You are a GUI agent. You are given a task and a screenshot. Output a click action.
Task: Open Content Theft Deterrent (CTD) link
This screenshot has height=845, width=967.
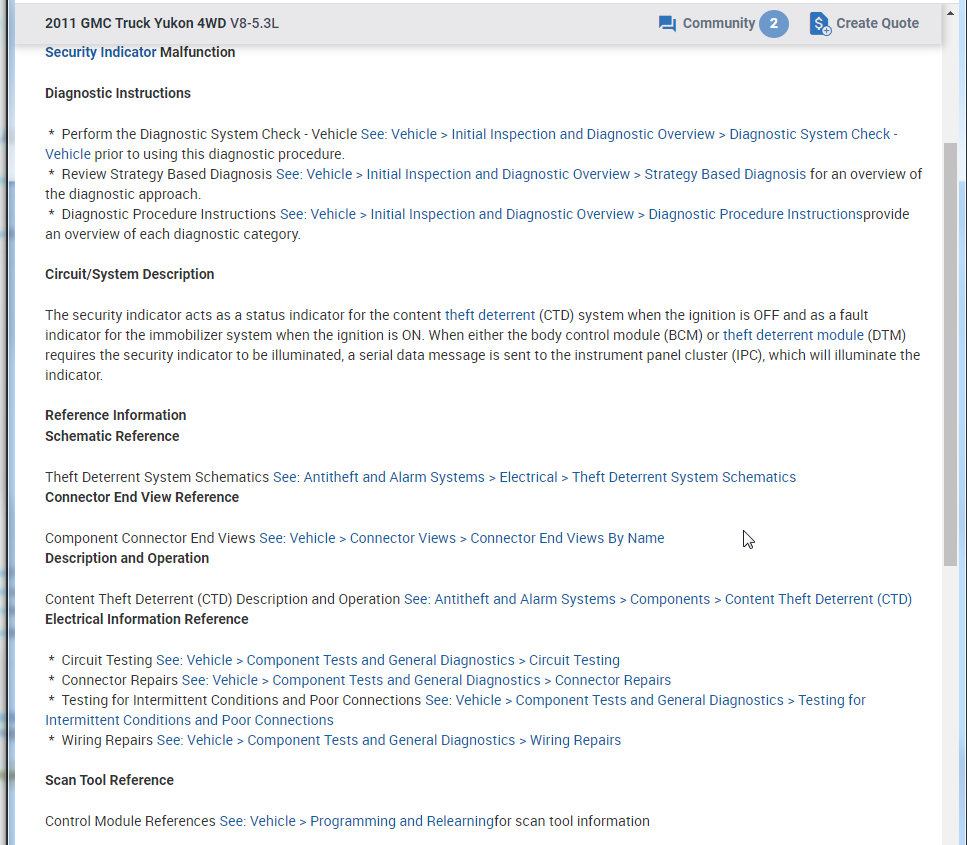point(818,600)
